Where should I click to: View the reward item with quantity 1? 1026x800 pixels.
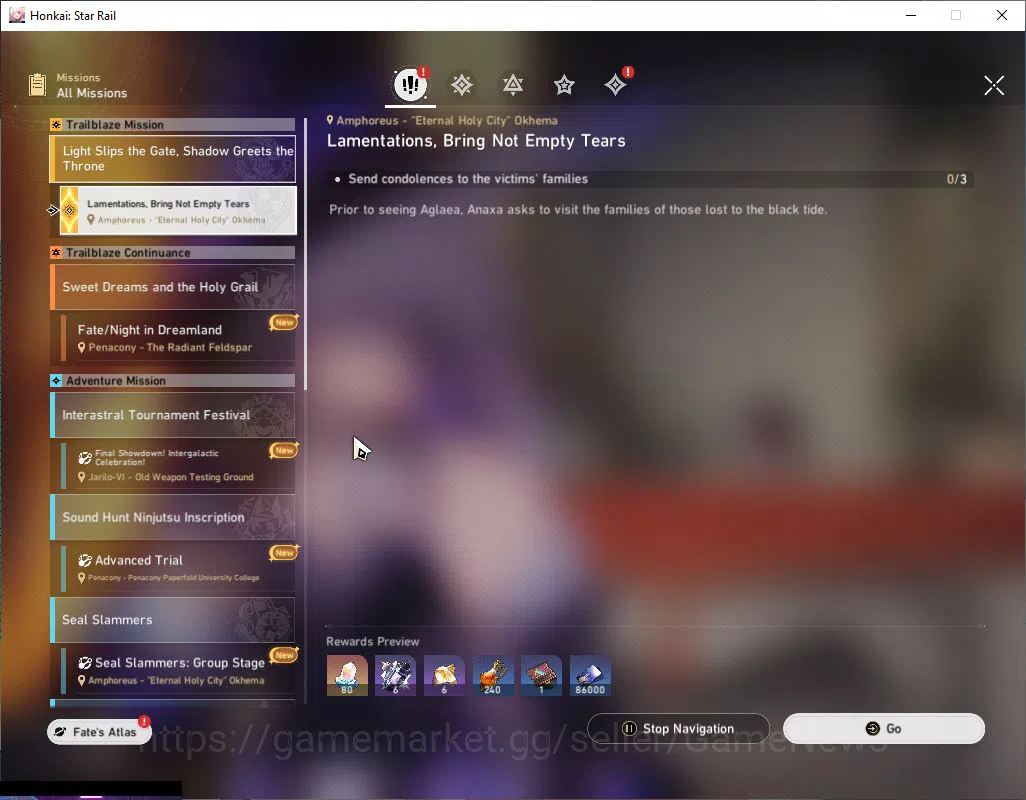[541, 676]
